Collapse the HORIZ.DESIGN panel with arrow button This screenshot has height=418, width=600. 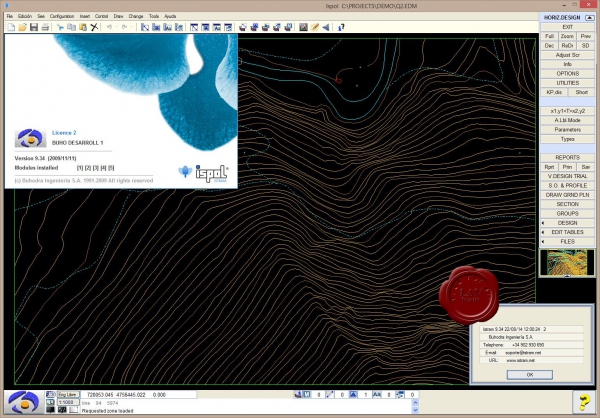[x=590, y=18]
